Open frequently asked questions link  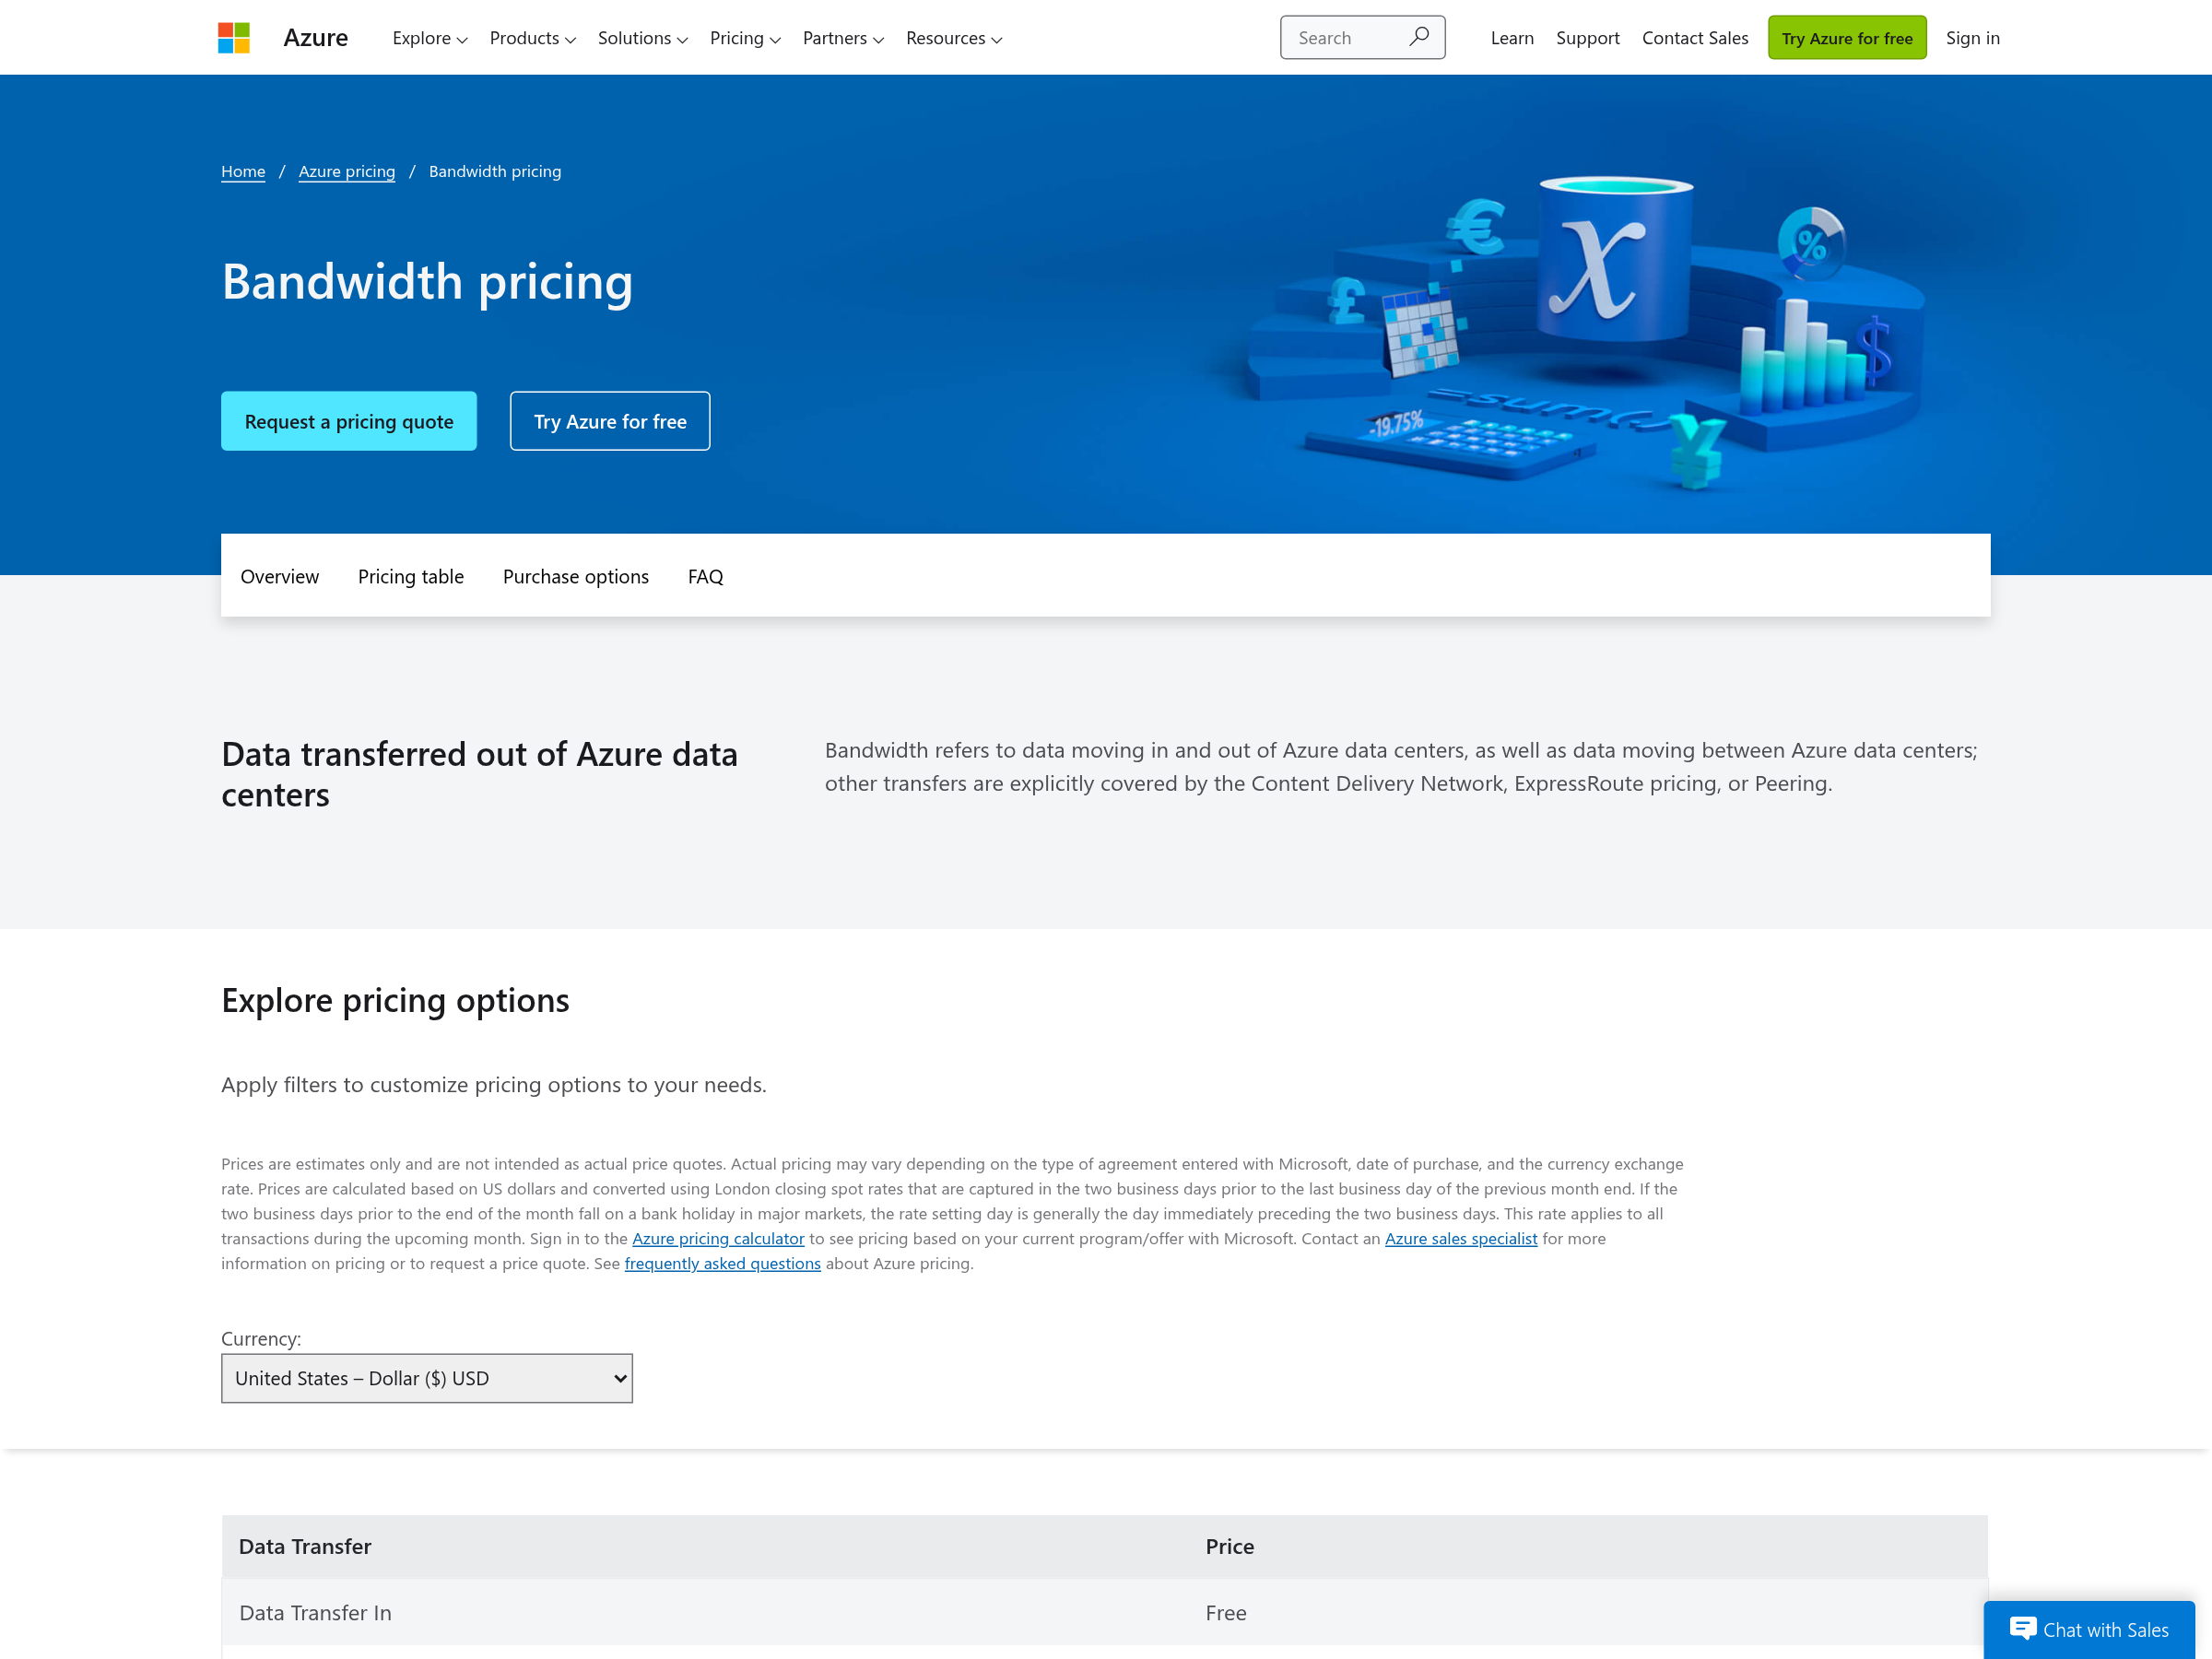(x=722, y=1263)
